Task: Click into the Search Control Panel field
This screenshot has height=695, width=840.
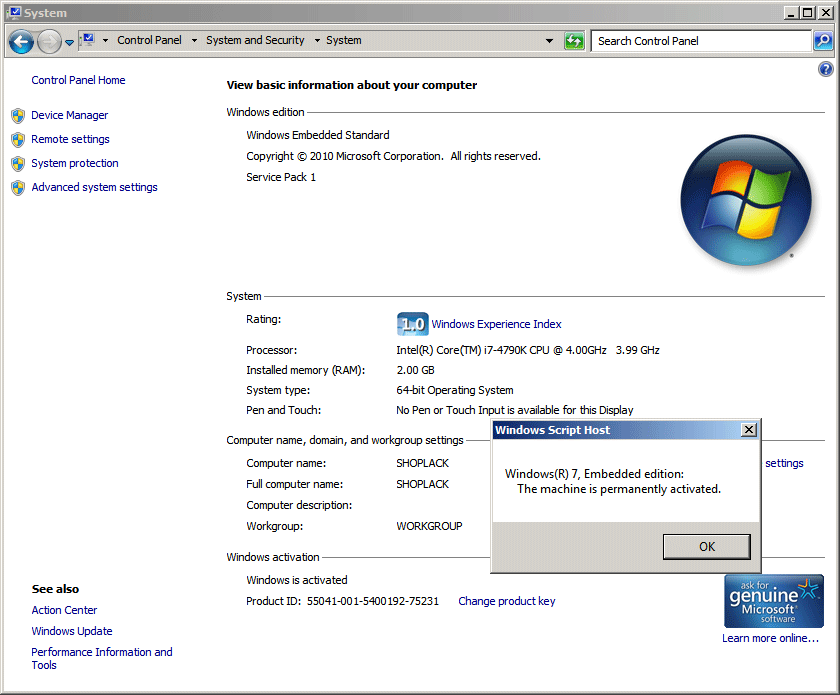Action: (x=700, y=41)
